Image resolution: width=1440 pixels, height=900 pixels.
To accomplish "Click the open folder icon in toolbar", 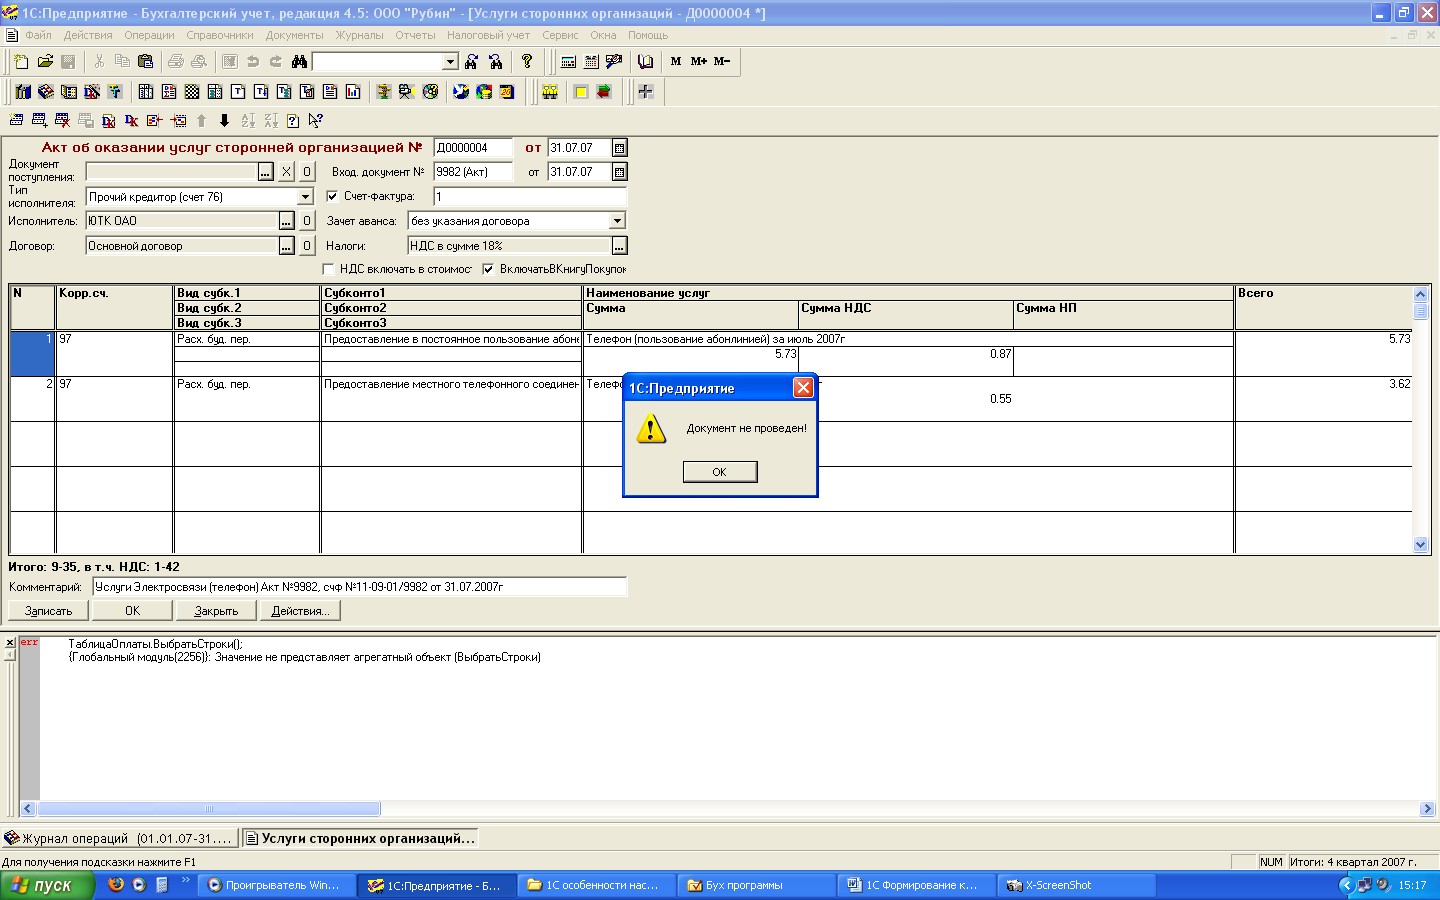I will (x=45, y=62).
